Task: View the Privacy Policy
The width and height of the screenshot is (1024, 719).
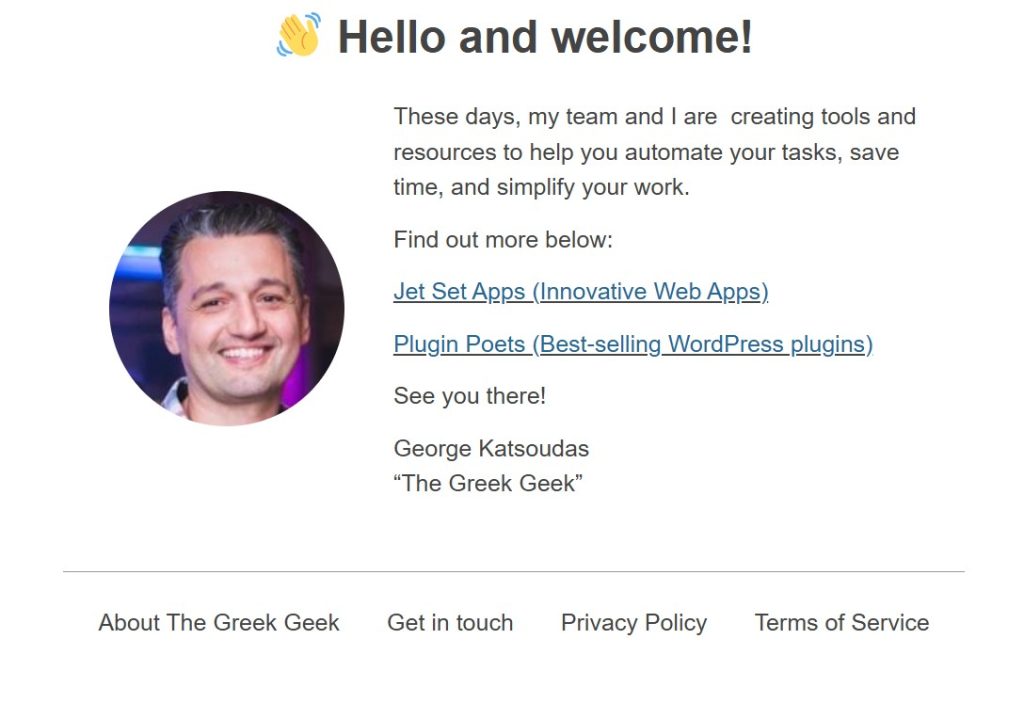Action: (634, 623)
